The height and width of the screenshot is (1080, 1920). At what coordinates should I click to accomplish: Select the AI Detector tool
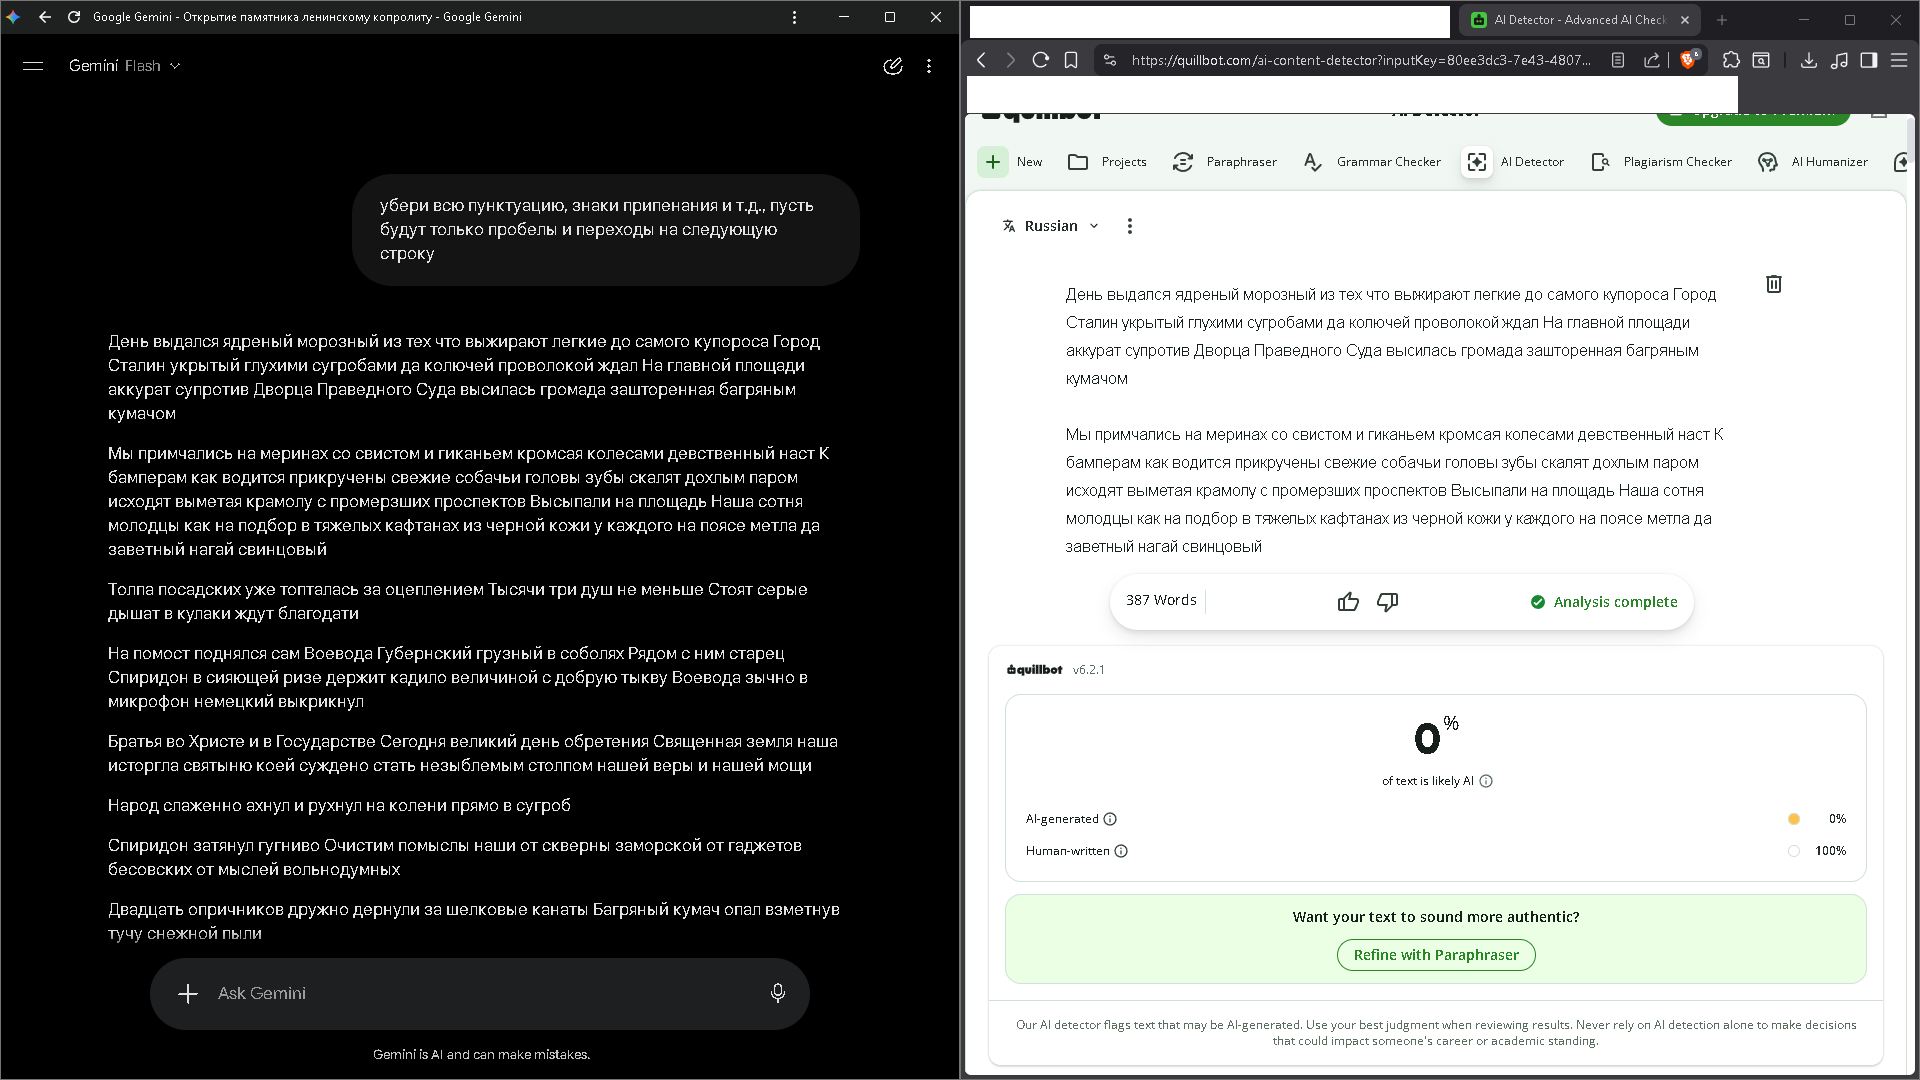point(1514,162)
